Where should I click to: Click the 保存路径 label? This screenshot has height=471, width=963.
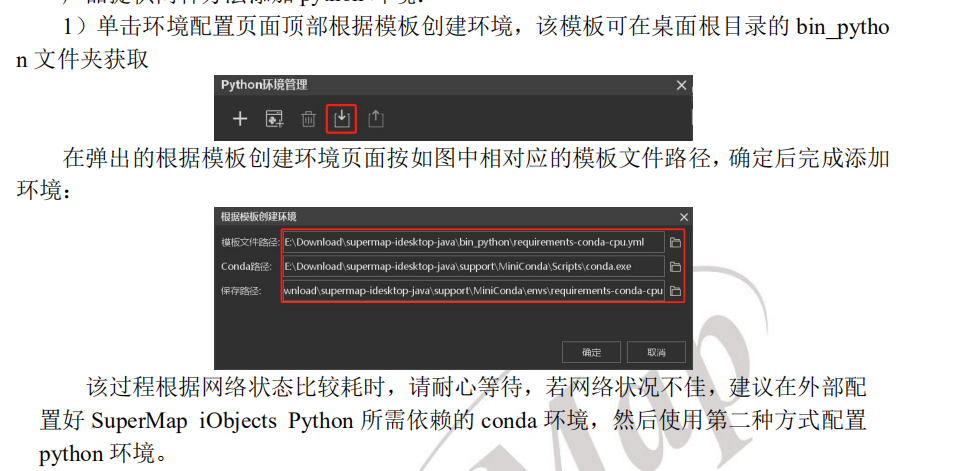(241, 290)
